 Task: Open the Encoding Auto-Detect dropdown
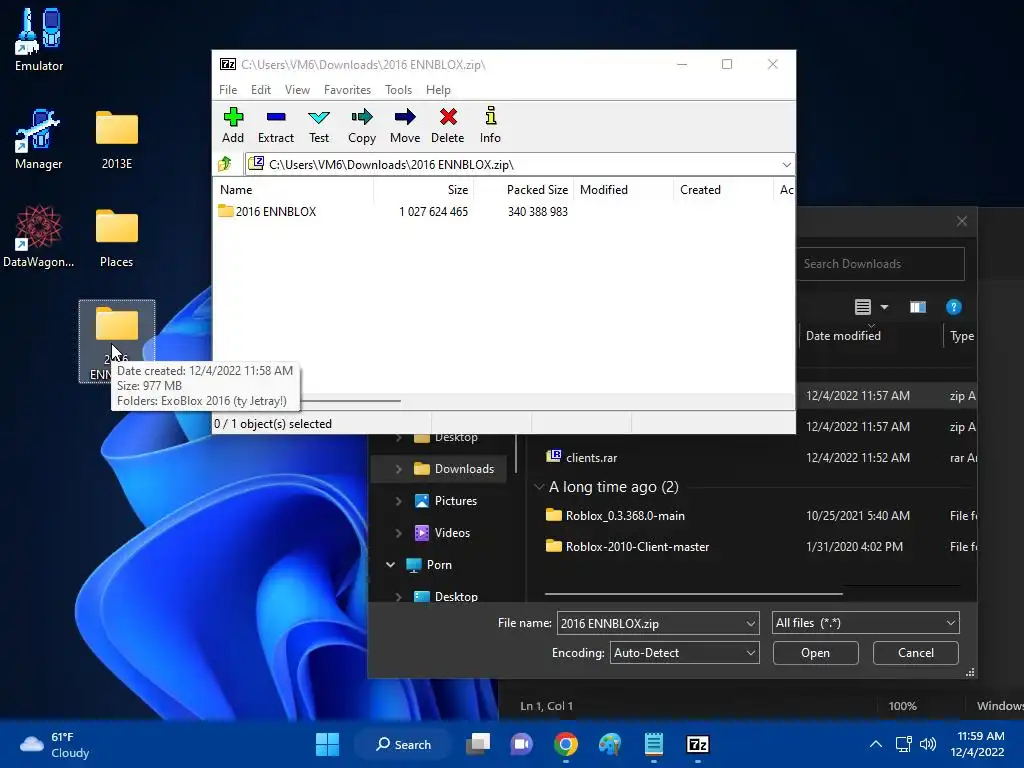[684, 653]
